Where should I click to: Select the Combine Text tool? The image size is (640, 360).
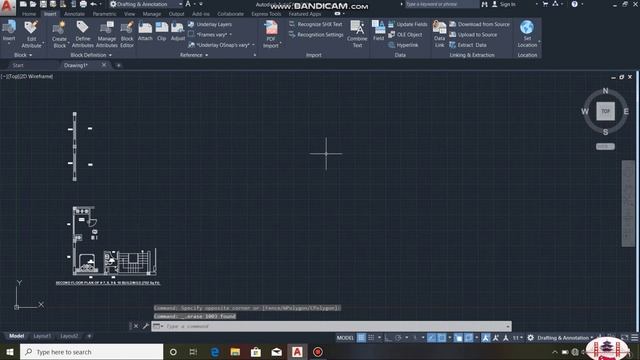357,34
